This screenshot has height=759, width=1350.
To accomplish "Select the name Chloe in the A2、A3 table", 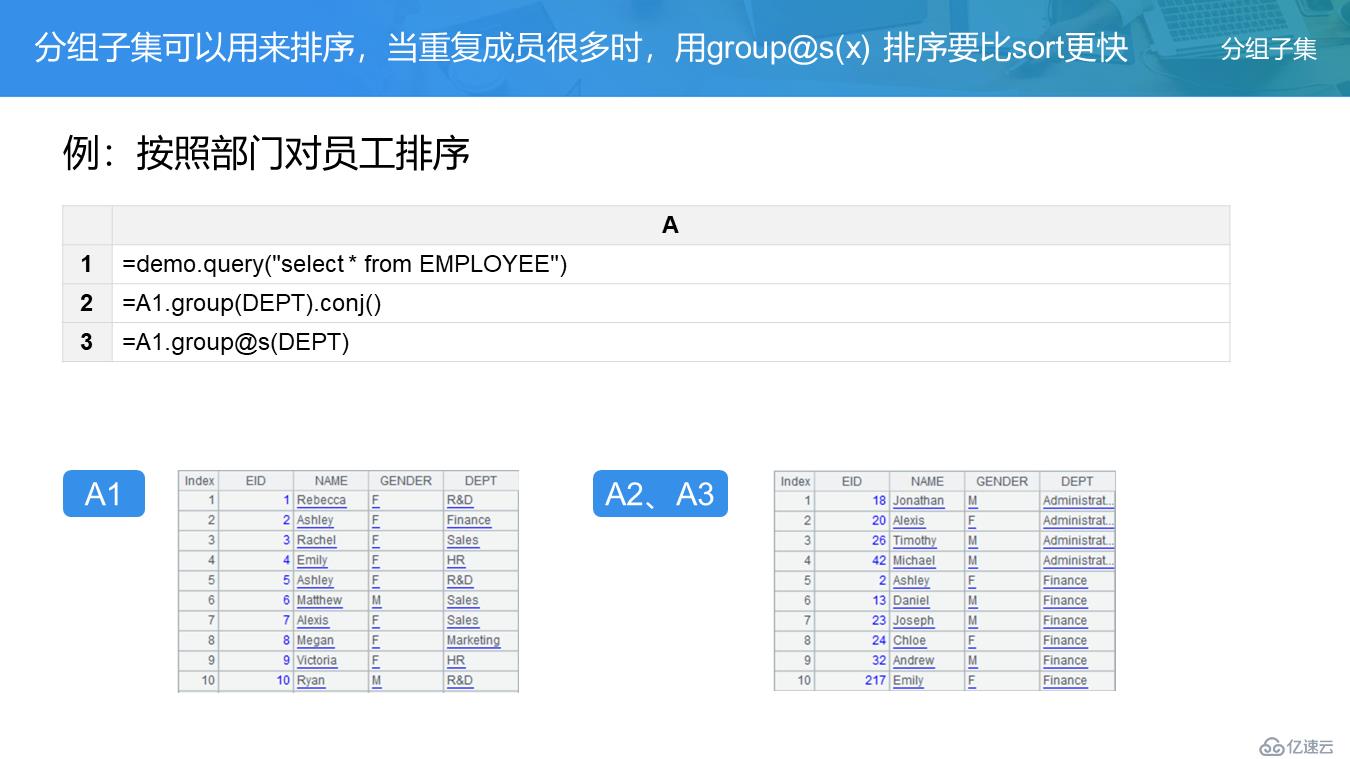I will pyautogui.click(x=909, y=640).
